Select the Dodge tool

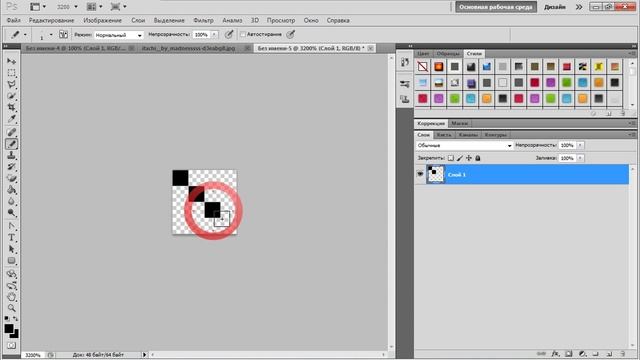tap(11, 213)
